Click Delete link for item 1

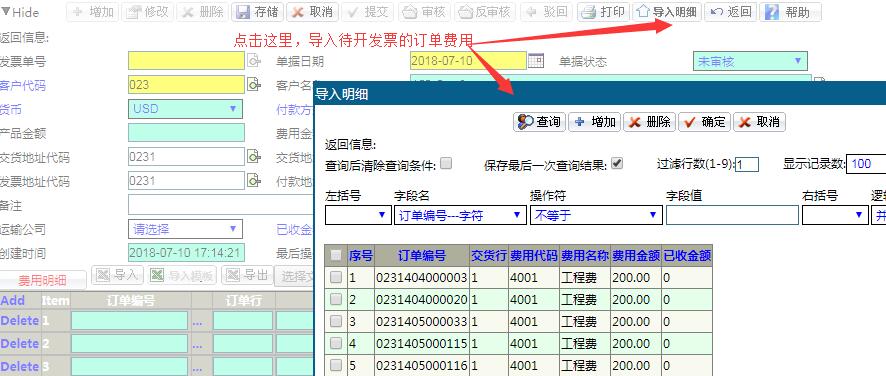(20, 321)
